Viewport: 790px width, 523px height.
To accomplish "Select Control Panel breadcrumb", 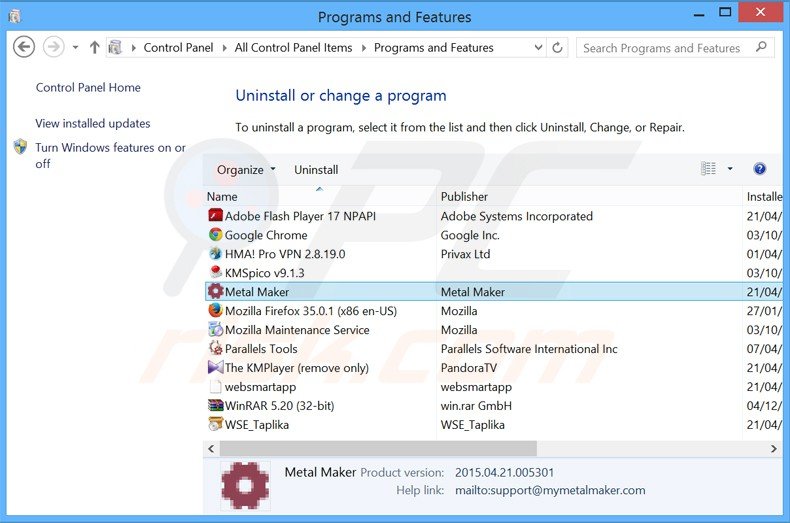I will click(x=178, y=48).
